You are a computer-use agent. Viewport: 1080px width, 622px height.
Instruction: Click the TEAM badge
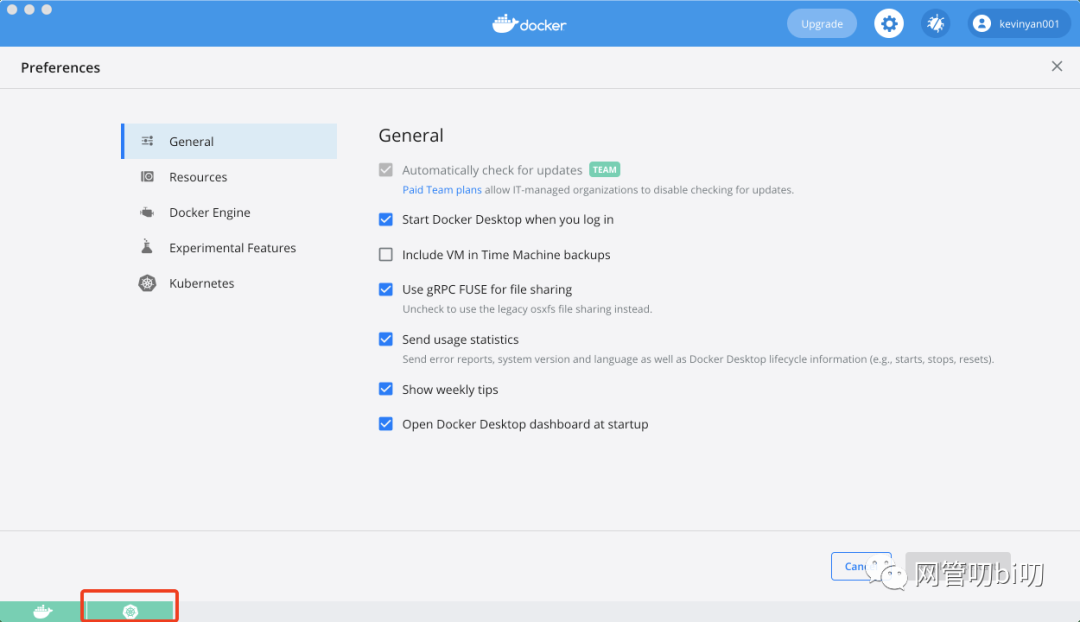[x=605, y=169]
